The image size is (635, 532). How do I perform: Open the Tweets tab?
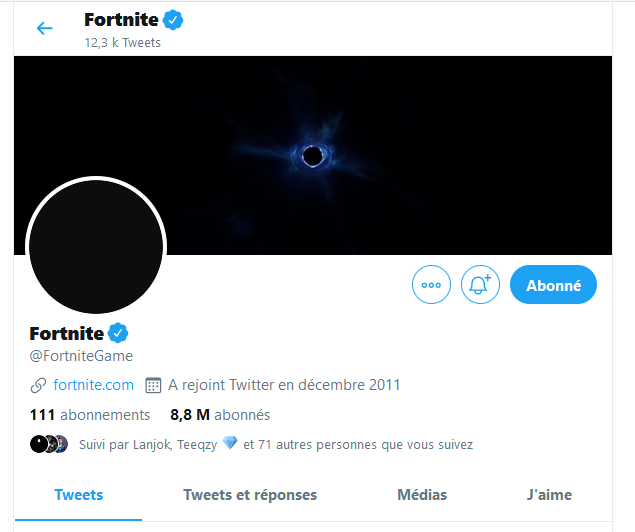pyautogui.click(x=79, y=495)
